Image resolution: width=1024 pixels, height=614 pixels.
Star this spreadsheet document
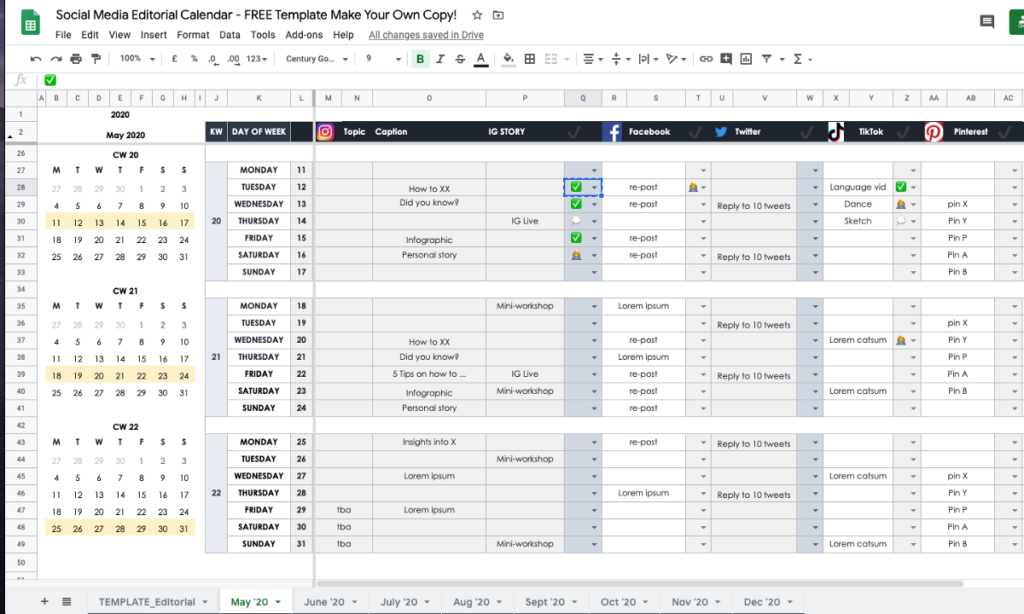(x=477, y=16)
